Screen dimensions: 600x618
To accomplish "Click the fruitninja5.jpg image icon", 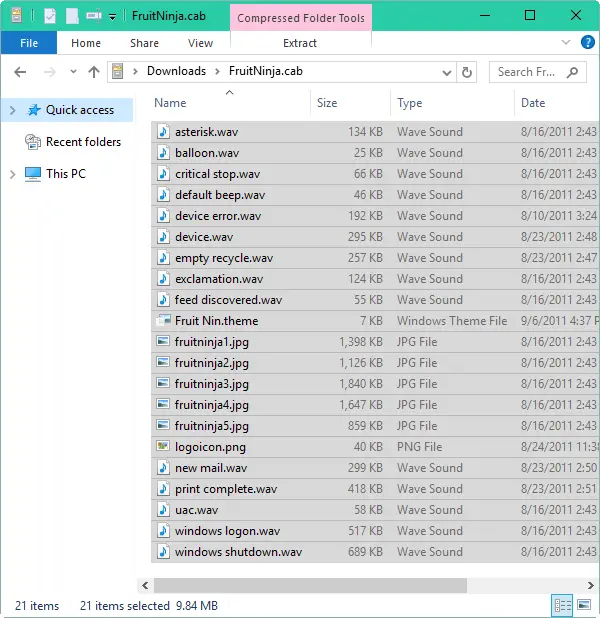I will click(x=163, y=425).
